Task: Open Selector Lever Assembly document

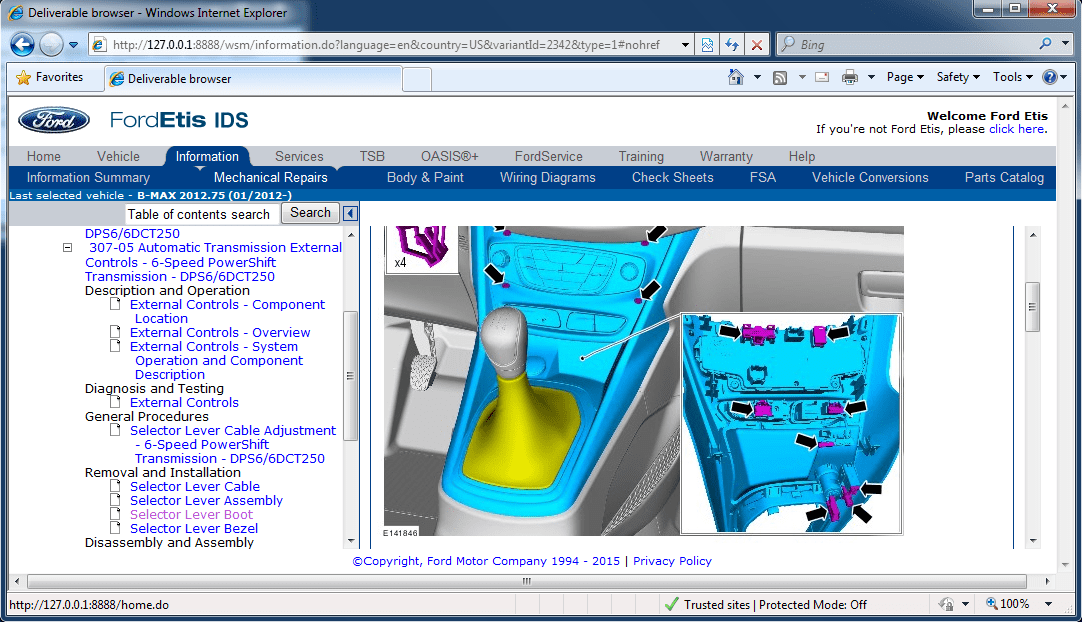Action: coord(206,500)
